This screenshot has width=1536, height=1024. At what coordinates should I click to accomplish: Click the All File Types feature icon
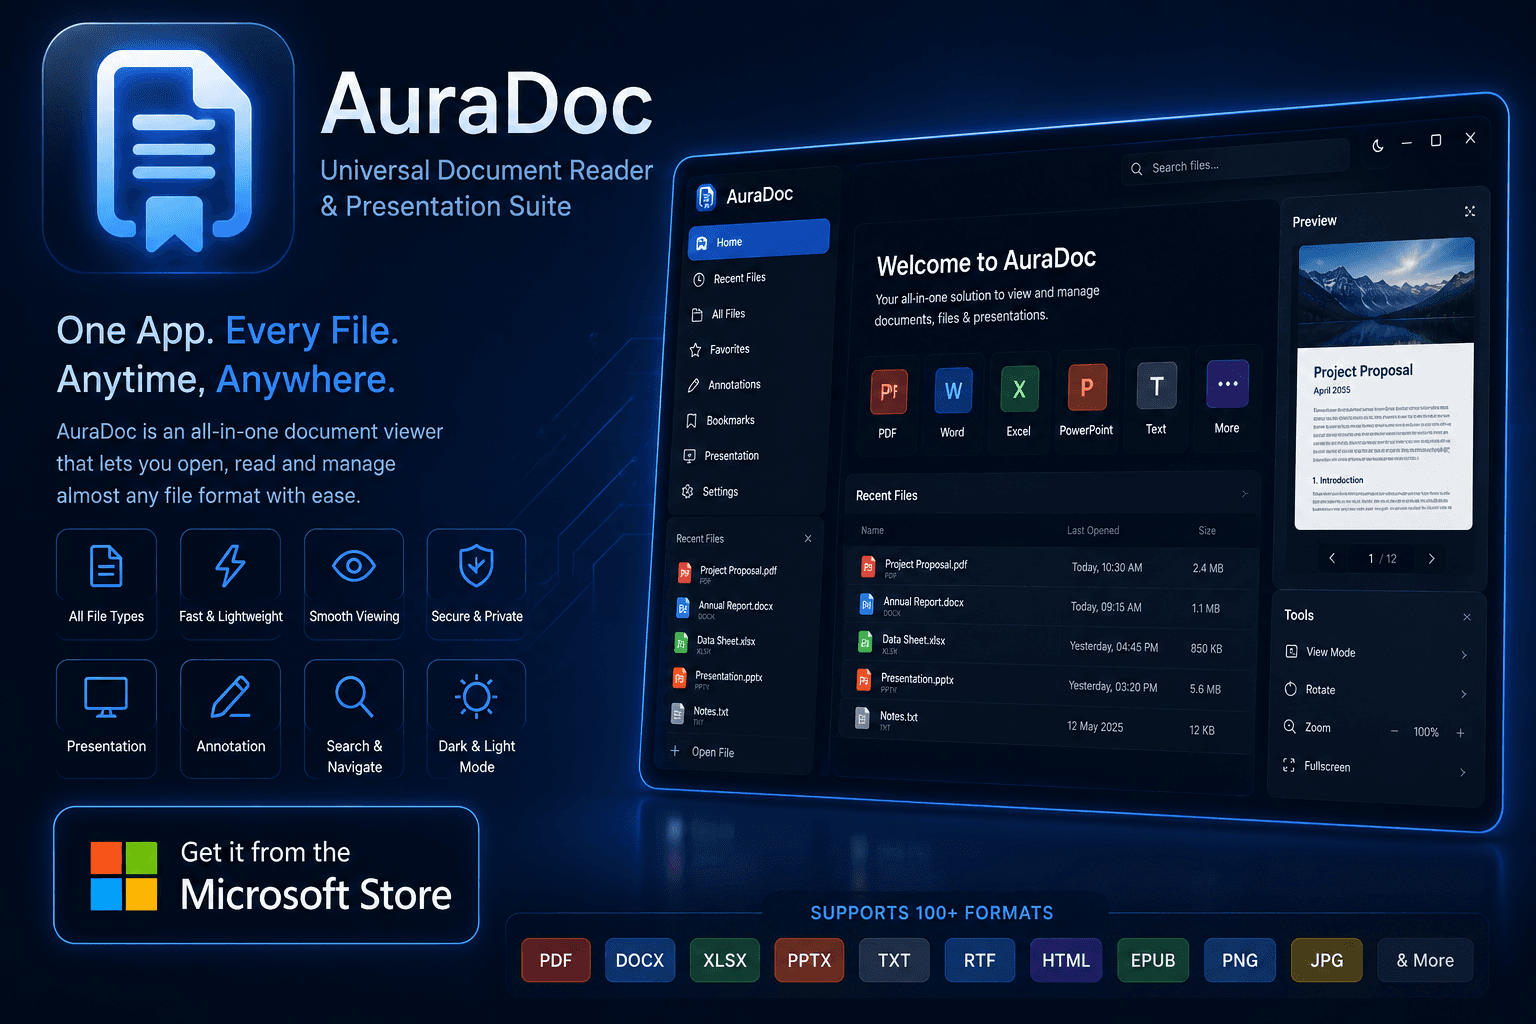coord(106,566)
